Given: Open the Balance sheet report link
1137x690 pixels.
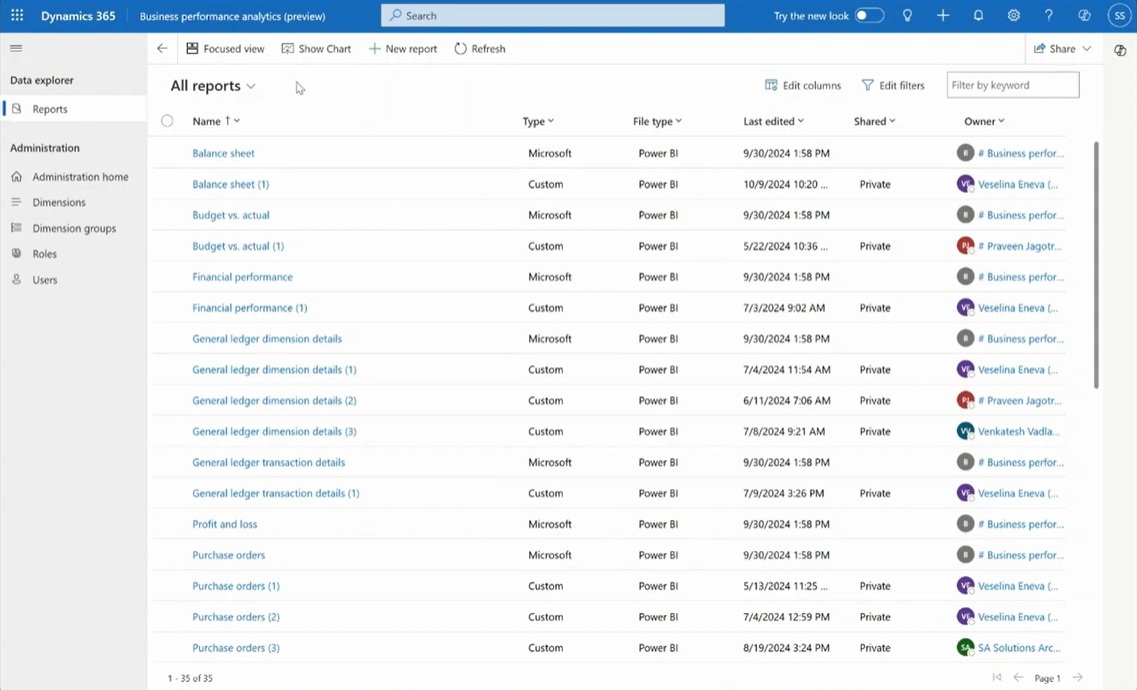Looking at the screenshot, I should point(223,153).
